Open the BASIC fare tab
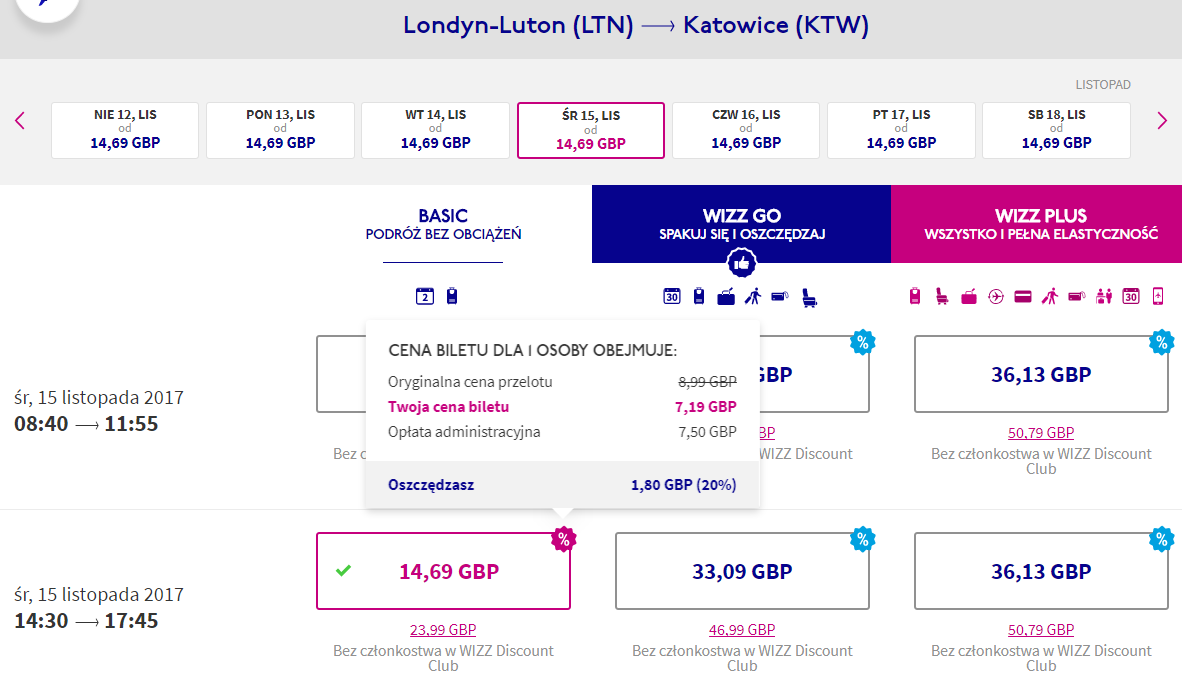 tap(443, 224)
